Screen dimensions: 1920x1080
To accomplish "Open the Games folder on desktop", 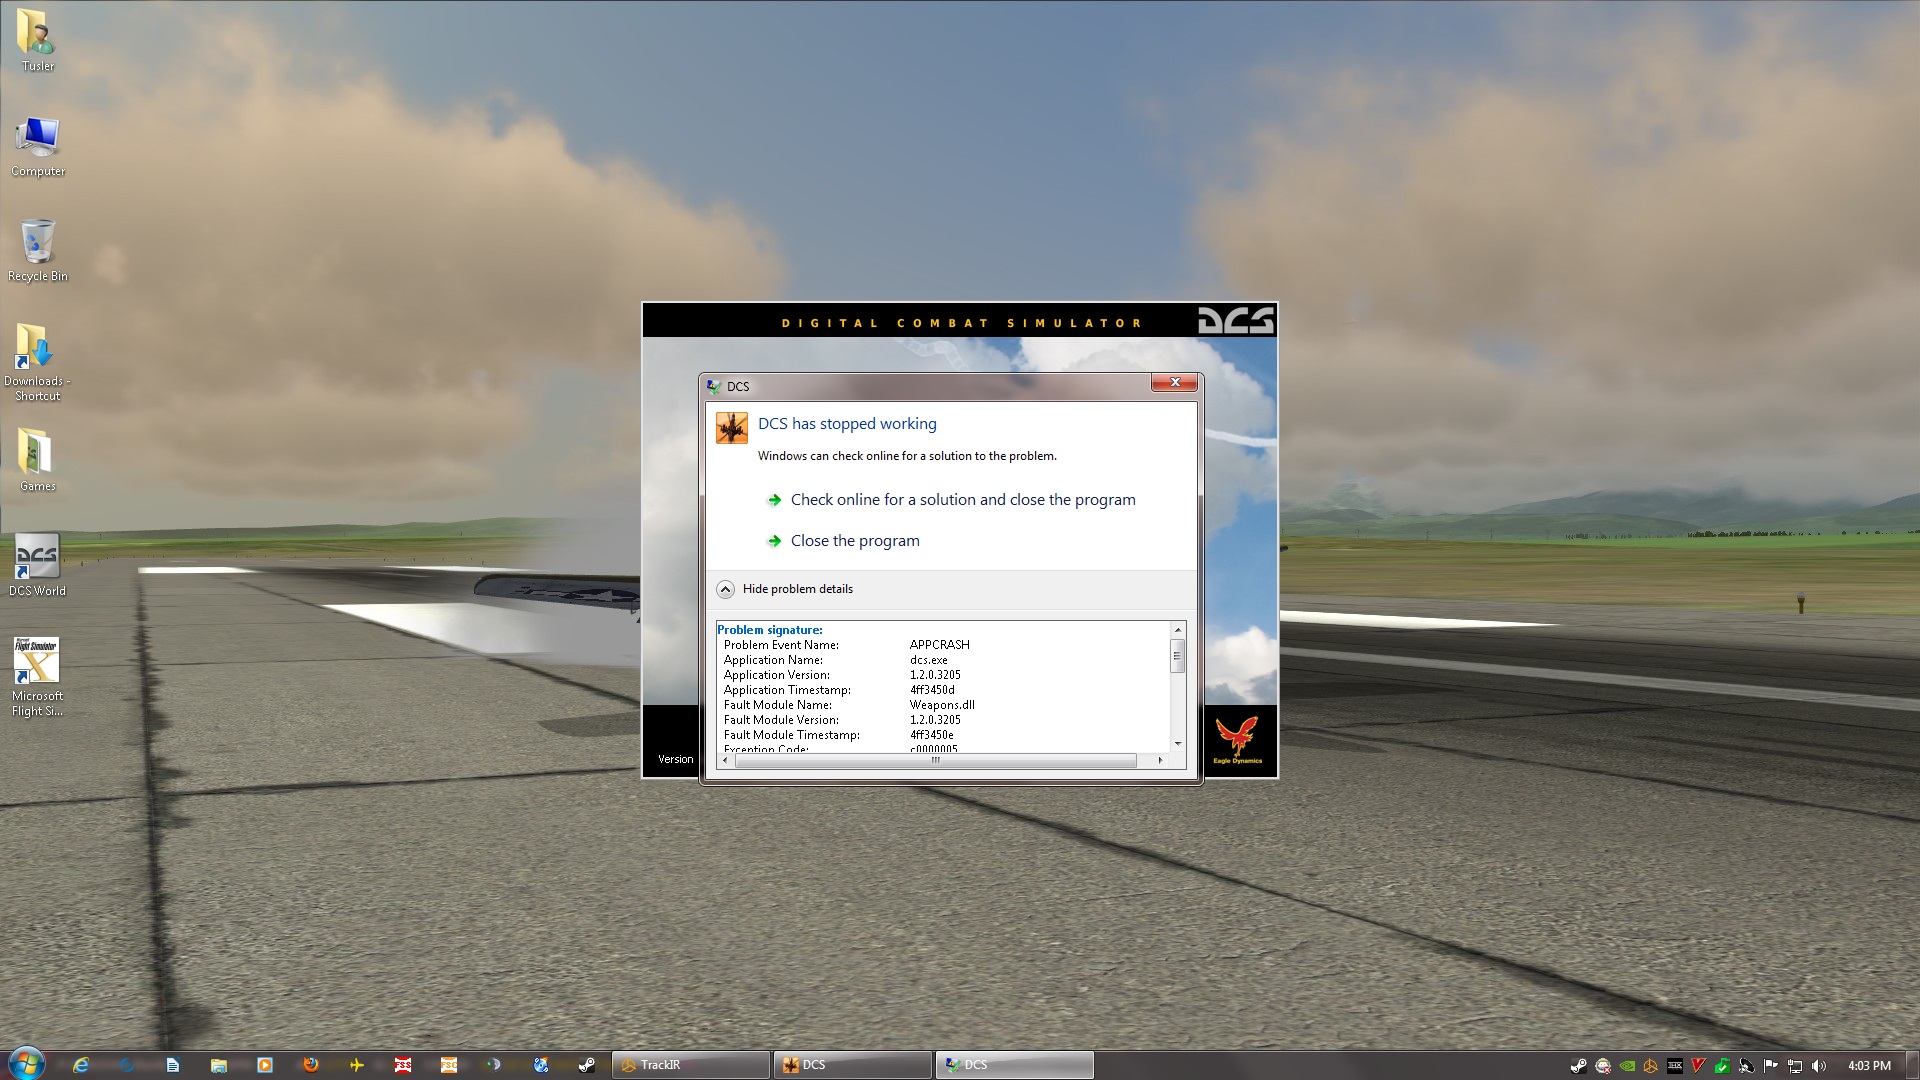I will point(37,460).
